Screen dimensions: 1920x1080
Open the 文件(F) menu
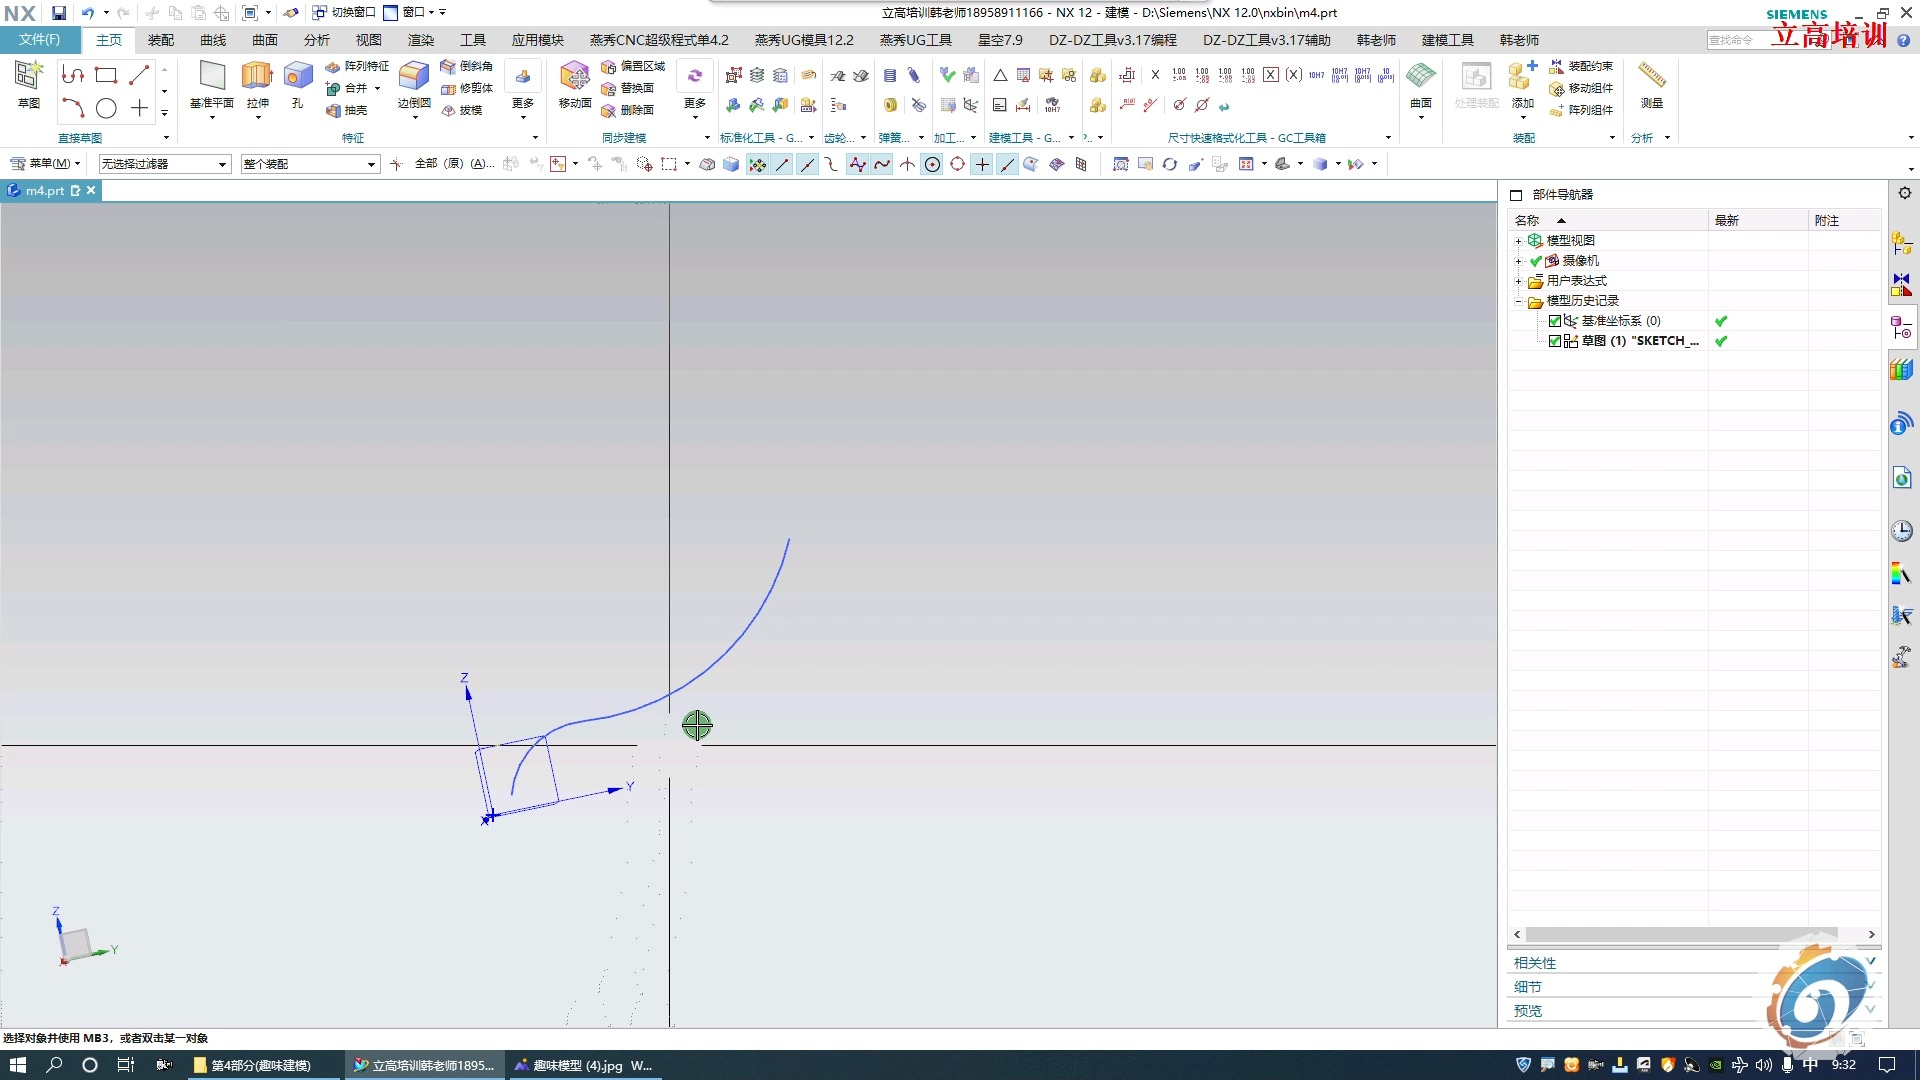(40, 40)
